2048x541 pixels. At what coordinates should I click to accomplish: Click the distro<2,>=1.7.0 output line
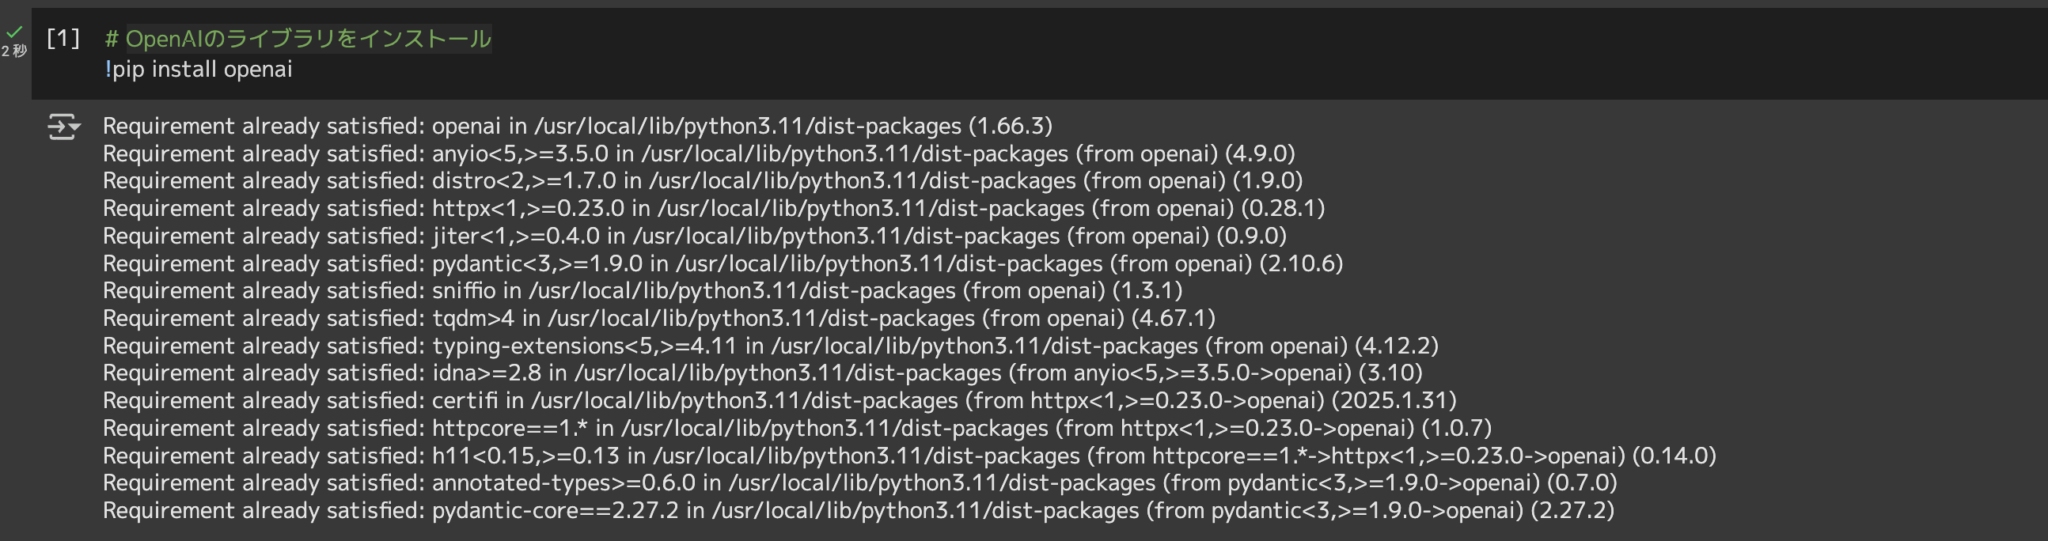702,181
